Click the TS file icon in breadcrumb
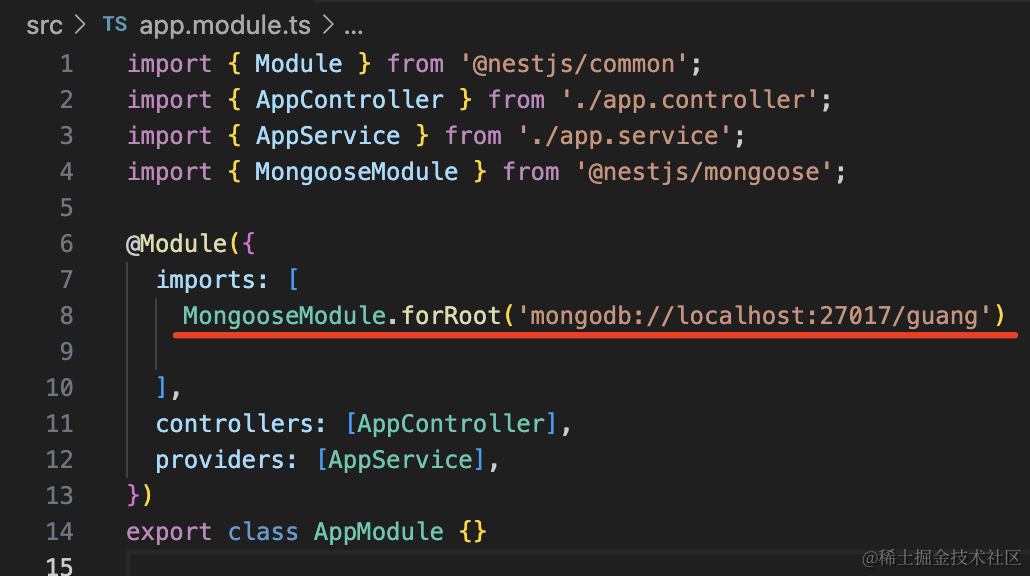Image resolution: width=1030 pixels, height=576 pixels. (115, 25)
